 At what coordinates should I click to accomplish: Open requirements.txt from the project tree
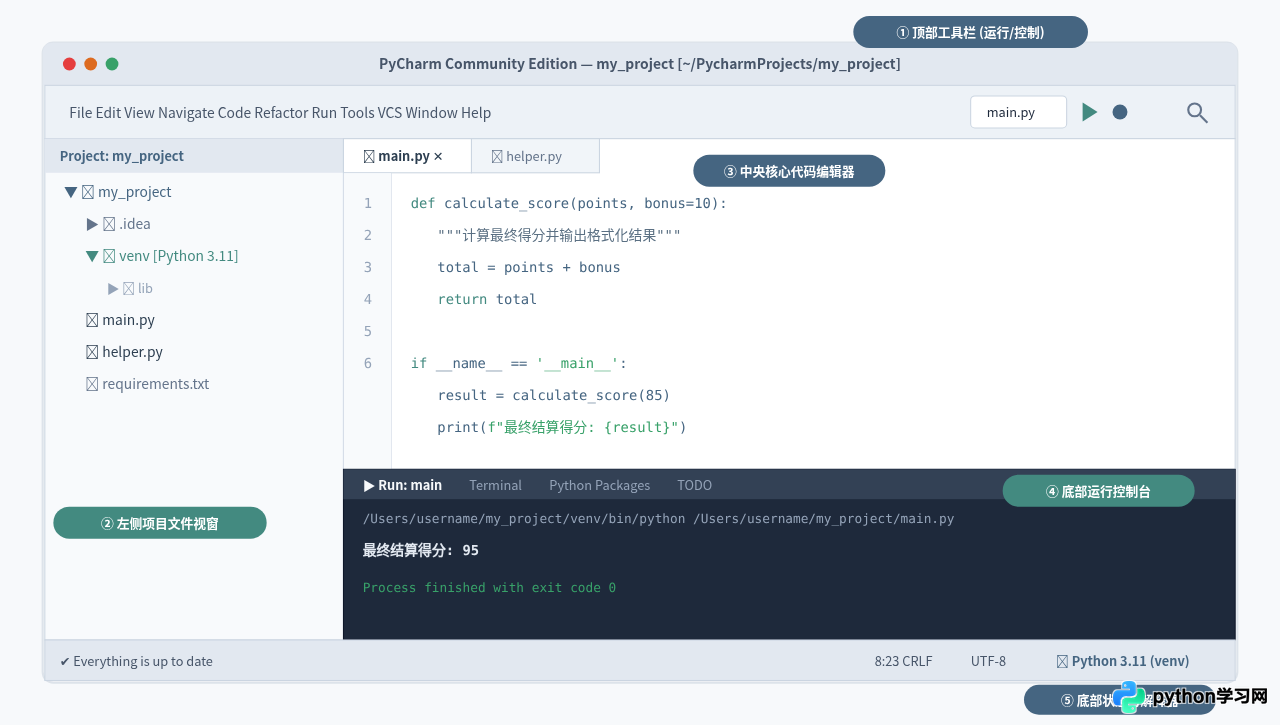point(155,384)
